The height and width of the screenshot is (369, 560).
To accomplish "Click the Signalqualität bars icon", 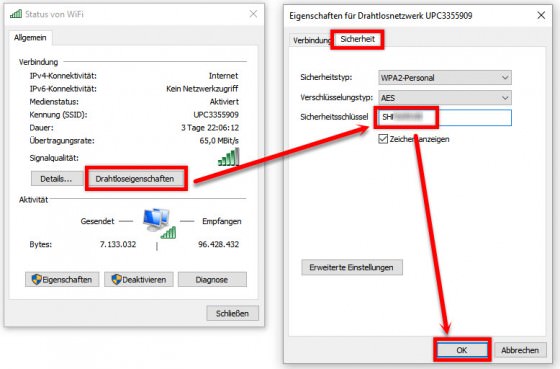I will point(229,157).
